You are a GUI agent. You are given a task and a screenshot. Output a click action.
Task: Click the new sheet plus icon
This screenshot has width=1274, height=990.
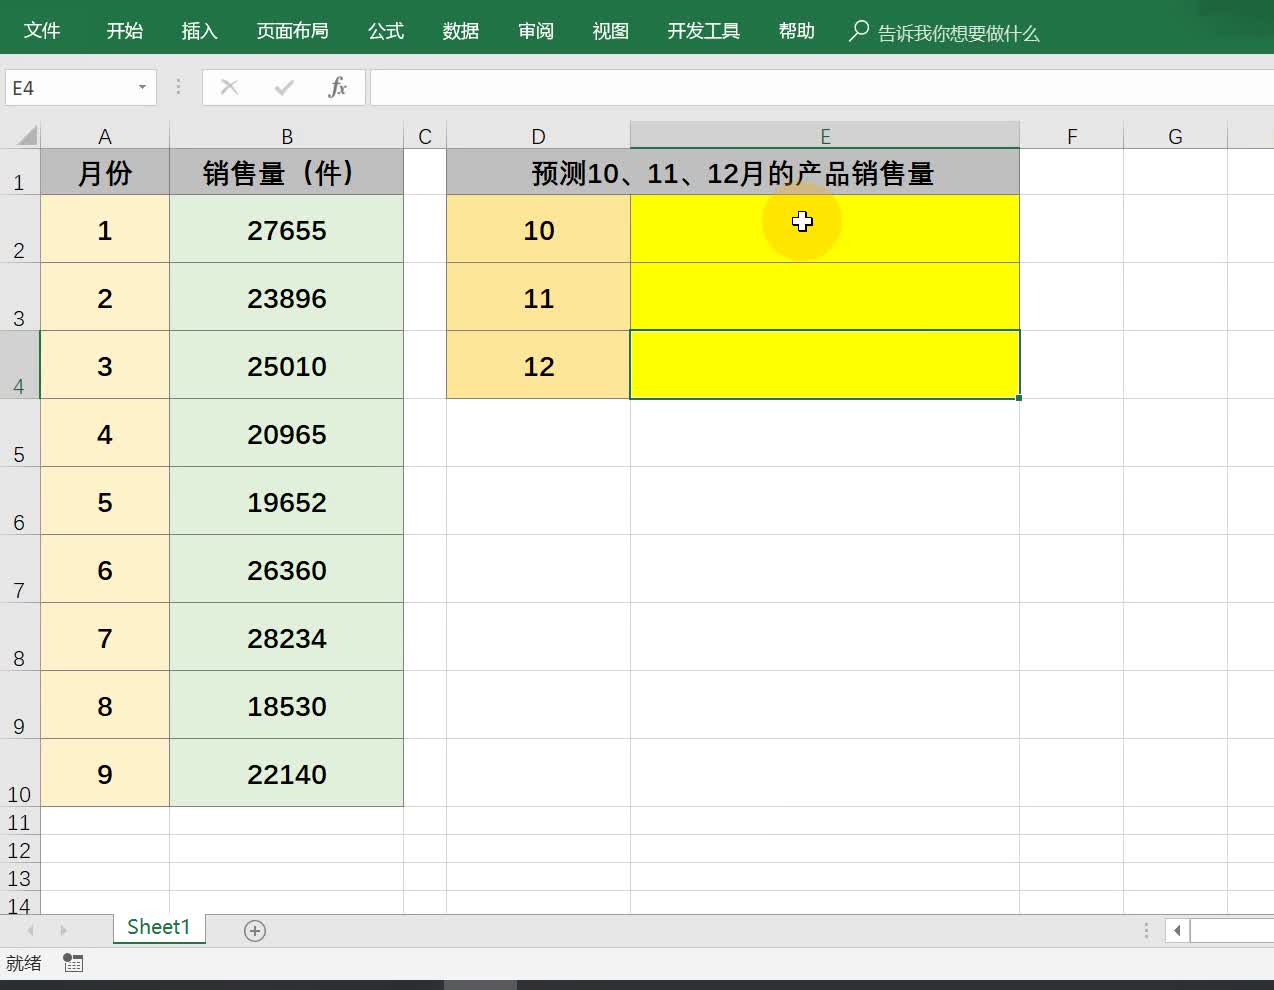254,930
